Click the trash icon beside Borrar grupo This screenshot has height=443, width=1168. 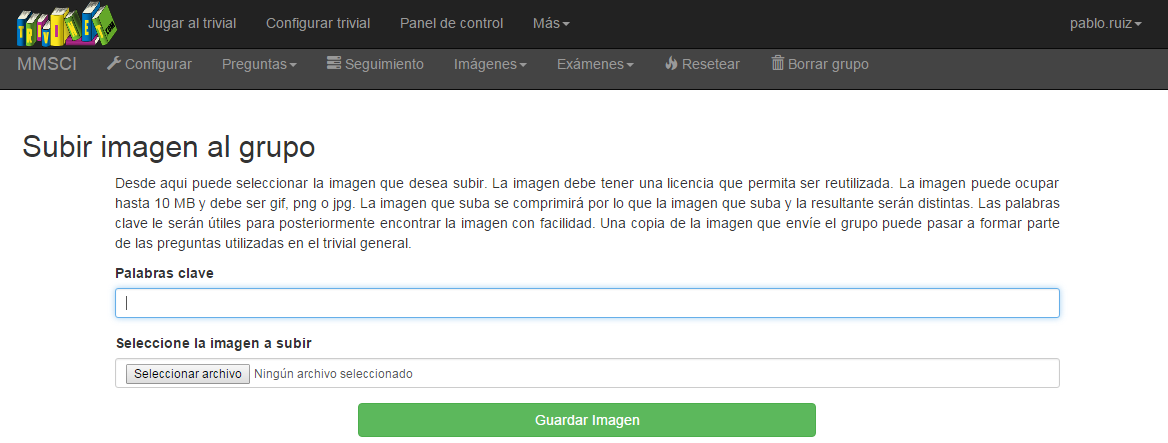[x=778, y=63]
